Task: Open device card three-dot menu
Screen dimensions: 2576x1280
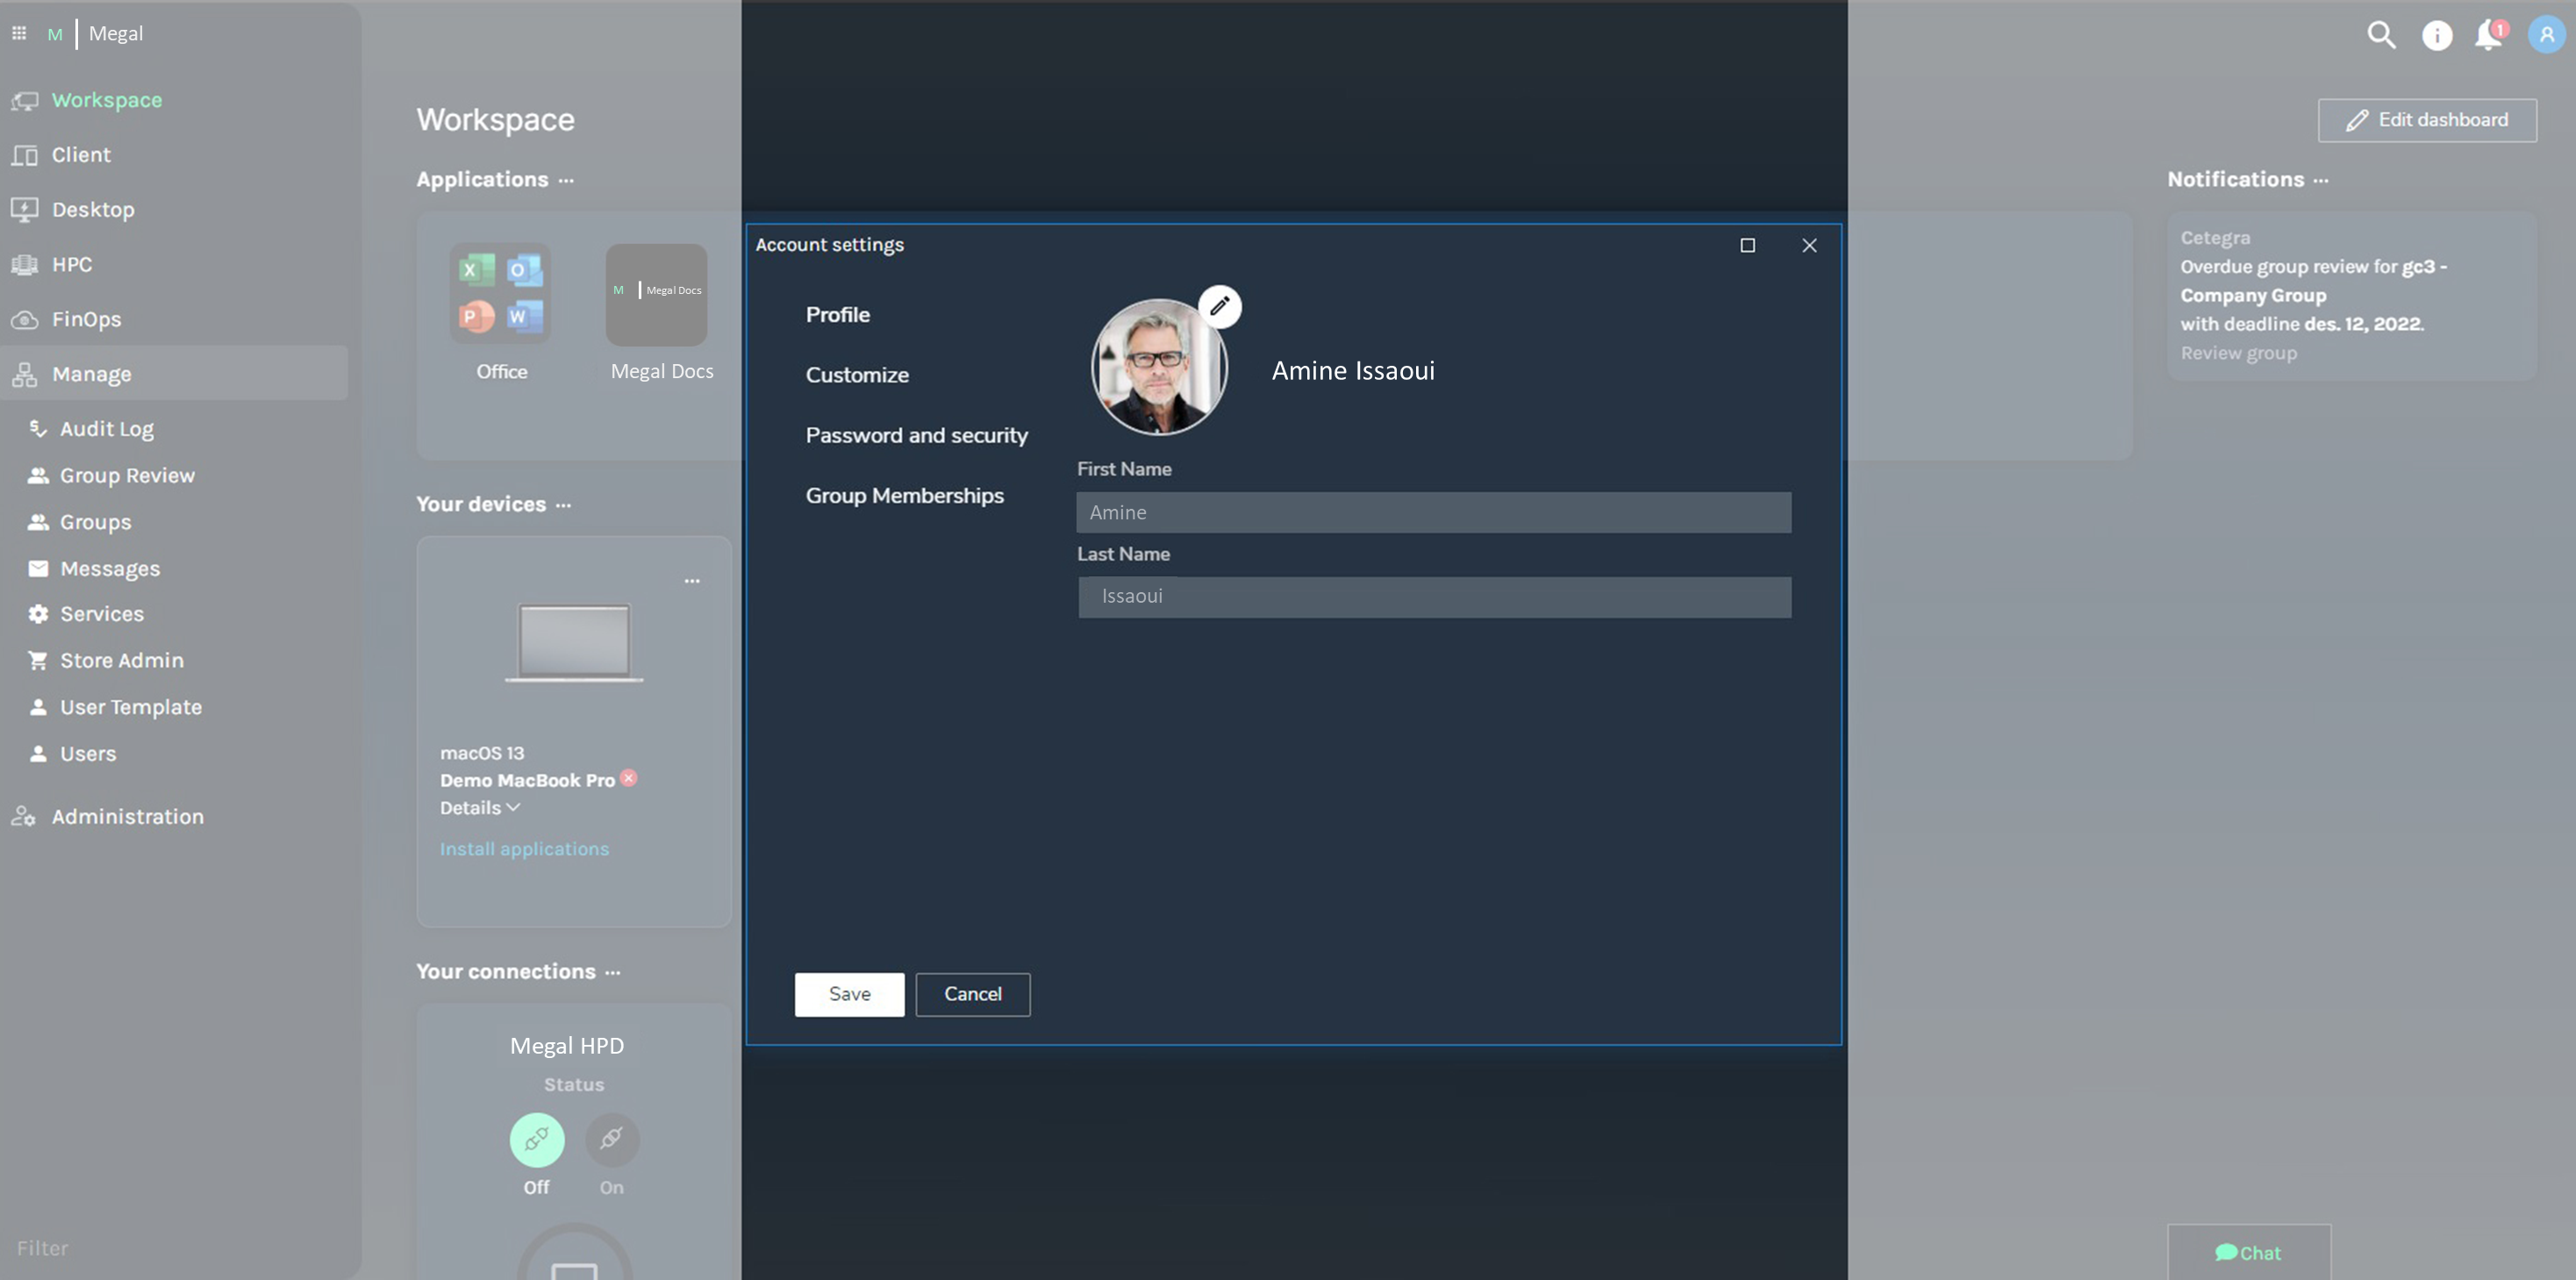Action: pos(692,580)
